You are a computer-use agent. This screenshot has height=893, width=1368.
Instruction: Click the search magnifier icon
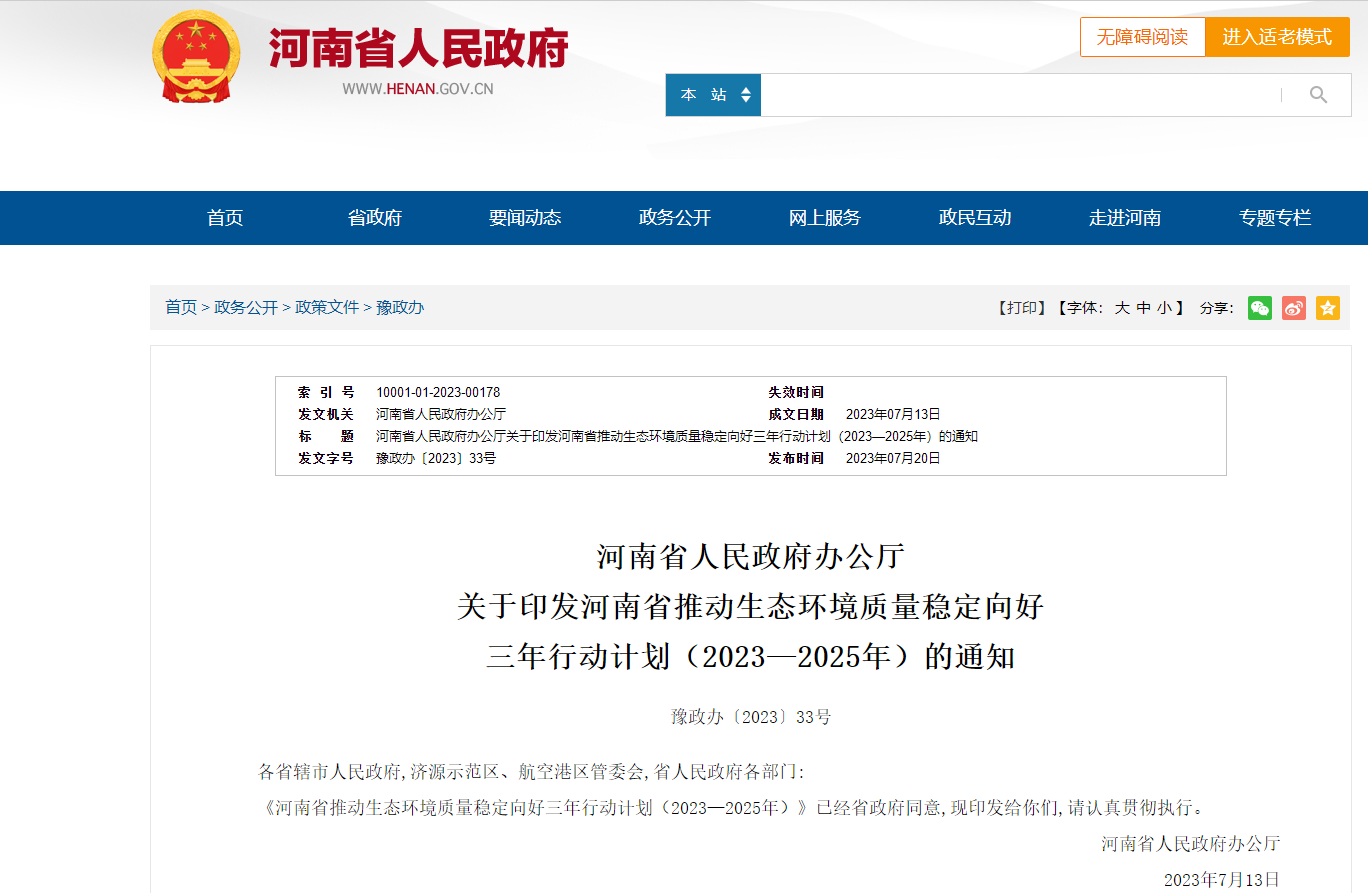pyautogui.click(x=1318, y=95)
